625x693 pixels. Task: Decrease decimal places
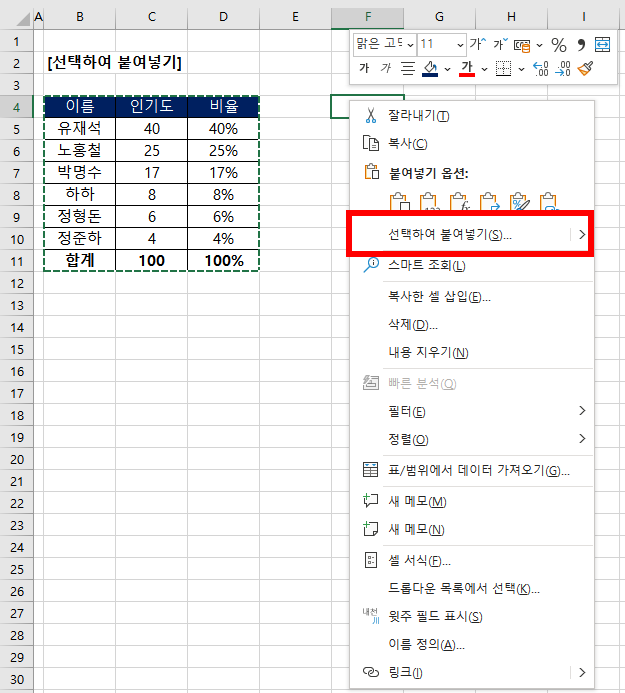click(x=563, y=69)
